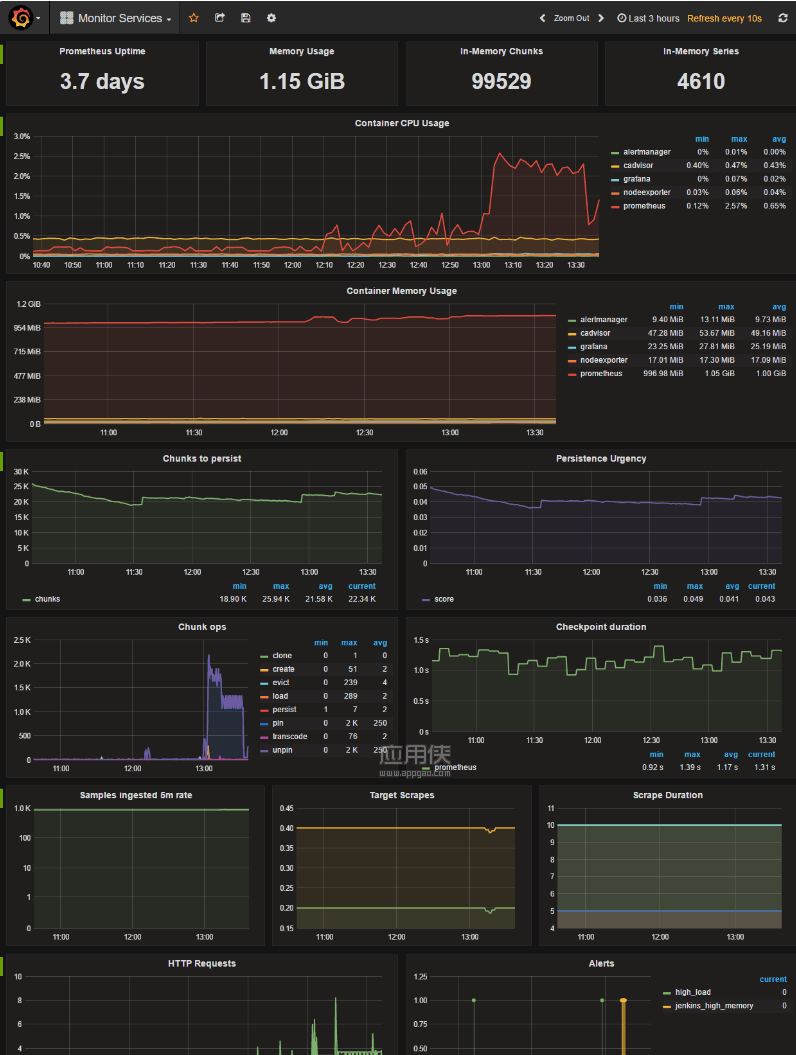Sort CPU legend by avg column
Viewport: 796px width, 1055px height.
pos(779,139)
